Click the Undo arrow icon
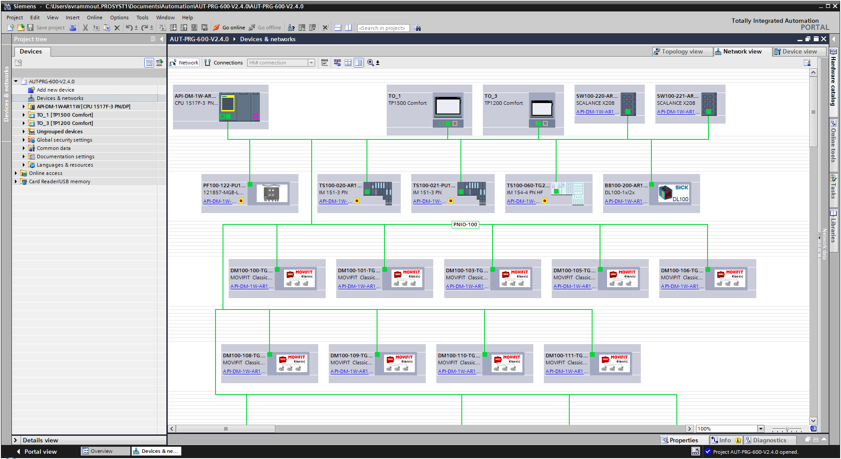Image resolution: width=841 pixels, height=459 pixels. [129, 27]
